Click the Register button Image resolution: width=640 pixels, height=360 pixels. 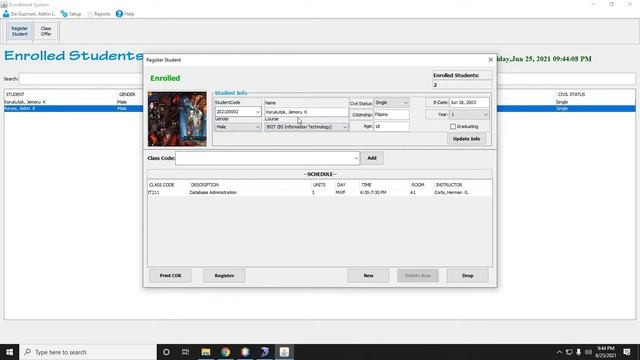224,276
